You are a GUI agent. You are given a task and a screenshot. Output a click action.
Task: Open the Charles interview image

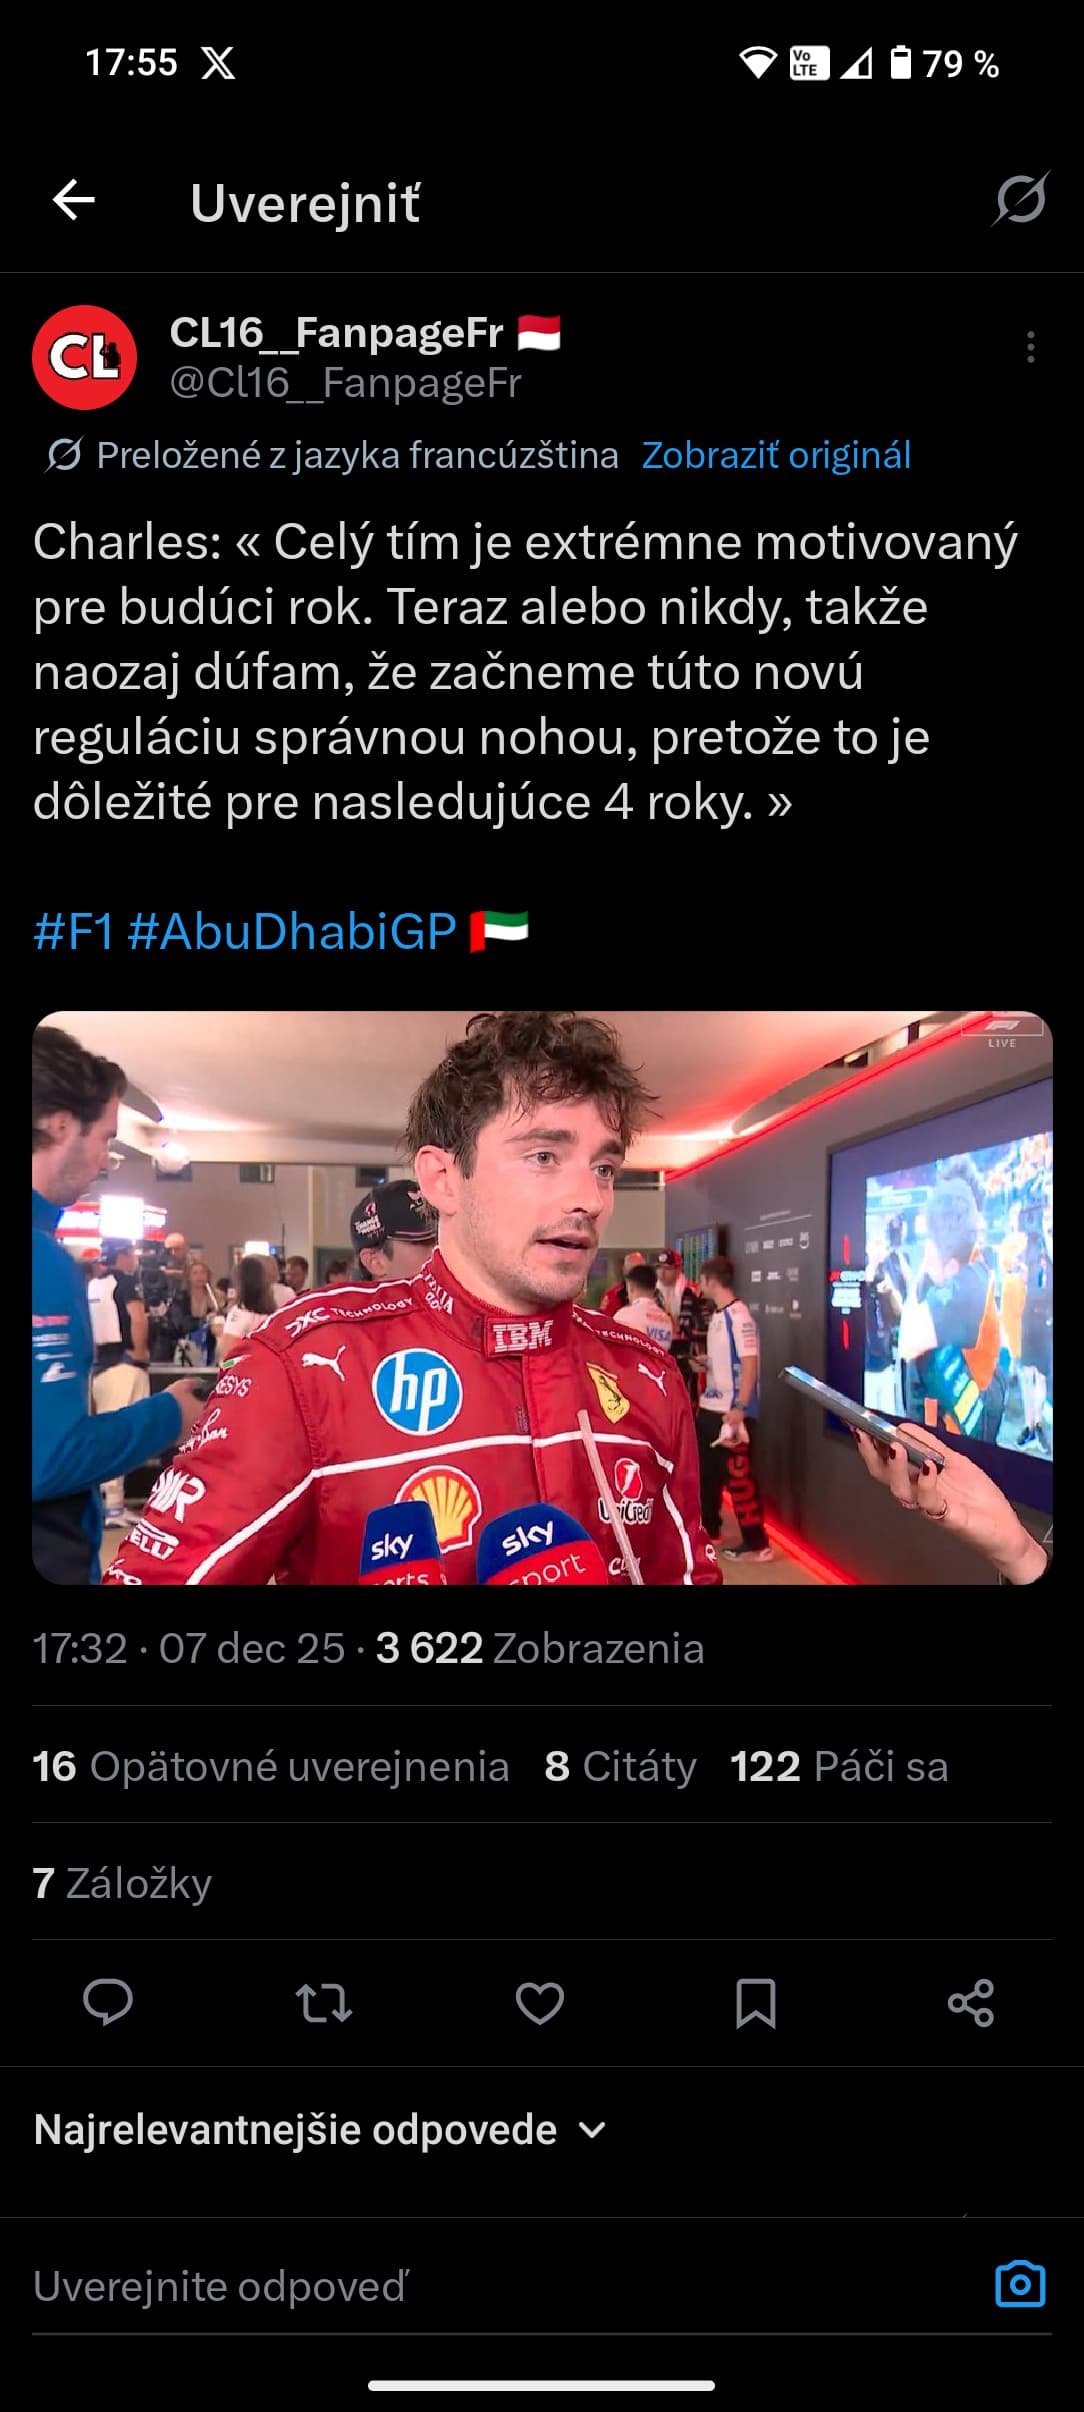pyautogui.click(x=542, y=1298)
